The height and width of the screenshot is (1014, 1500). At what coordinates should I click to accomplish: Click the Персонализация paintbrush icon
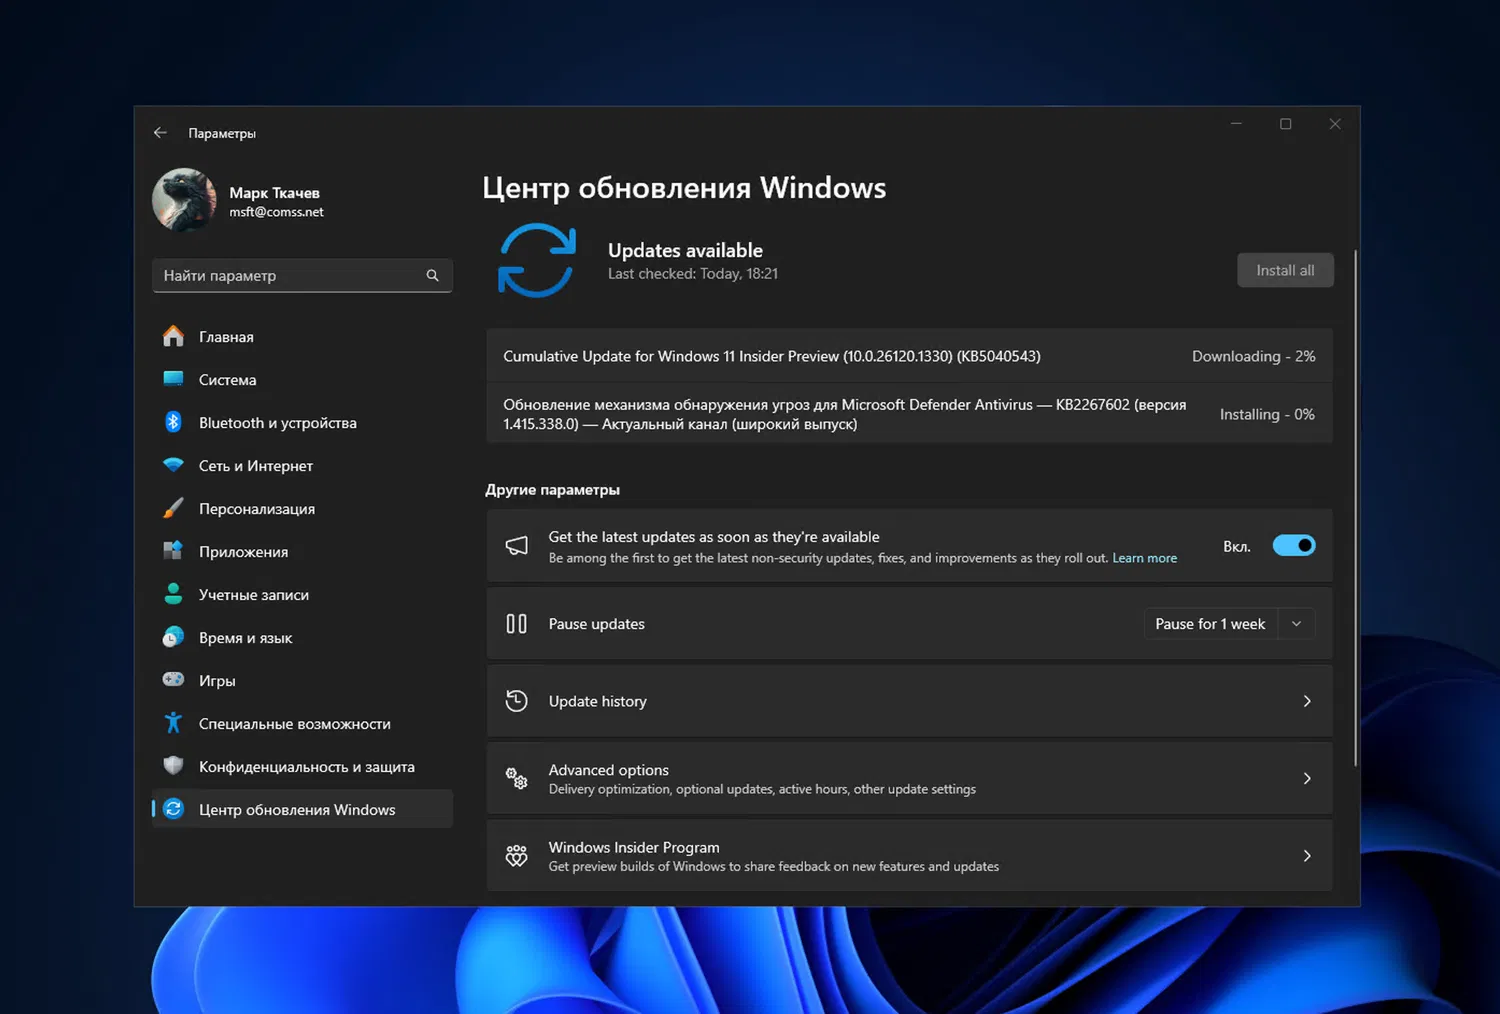[x=173, y=508]
